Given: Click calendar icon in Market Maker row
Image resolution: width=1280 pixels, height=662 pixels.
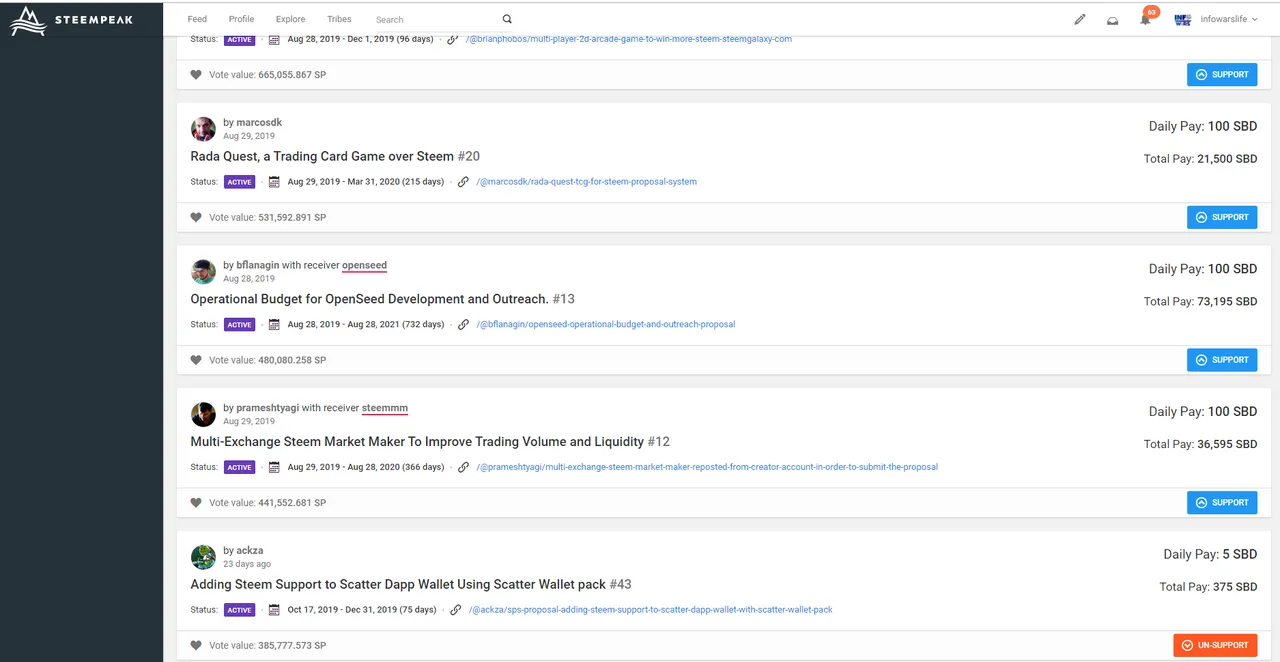Looking at the screenshot, I should pyautogui.click(x=274, y=467).
